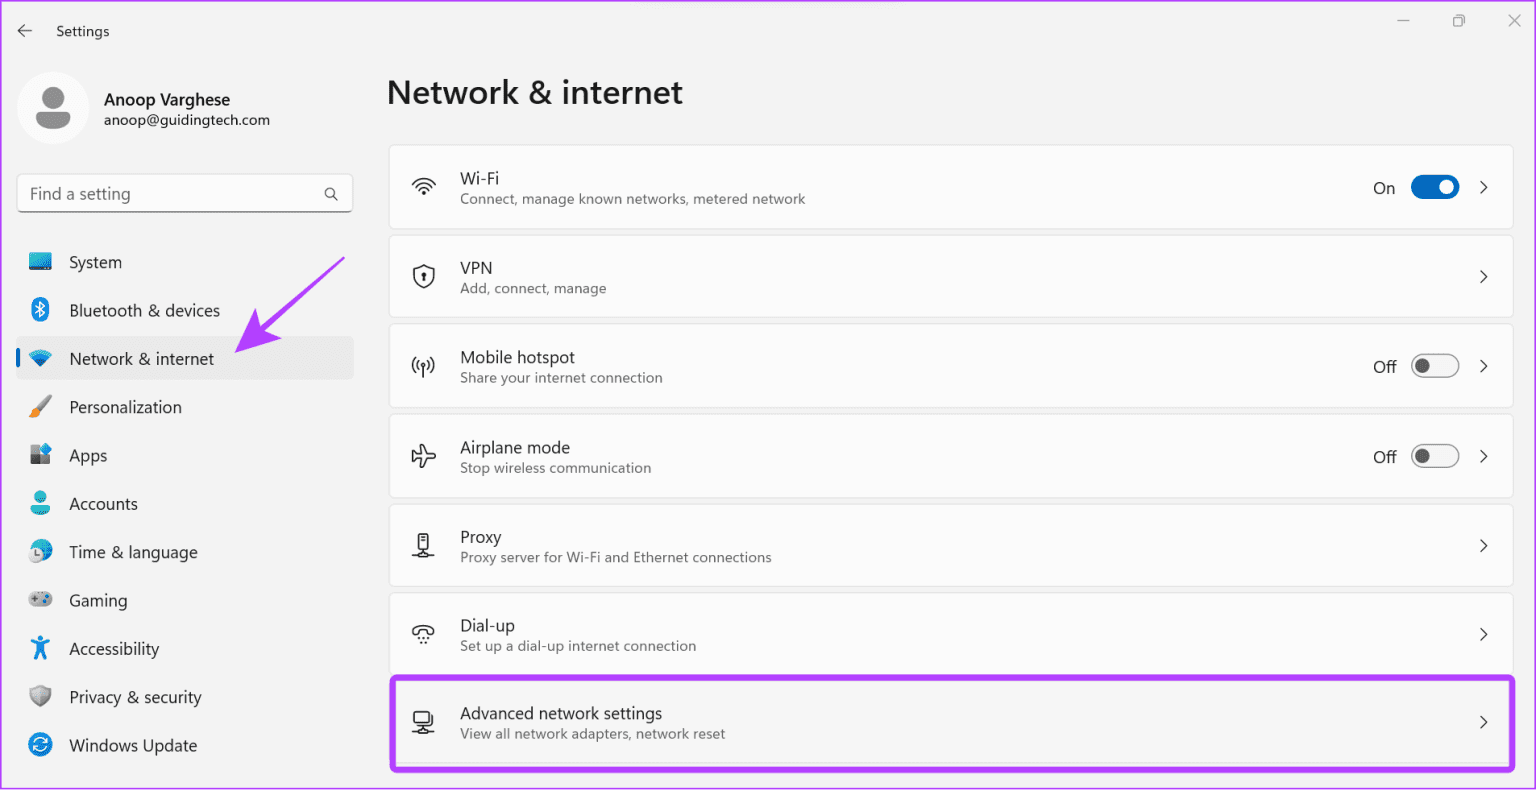Open the Accounts settings page

(x=103, y=504)
